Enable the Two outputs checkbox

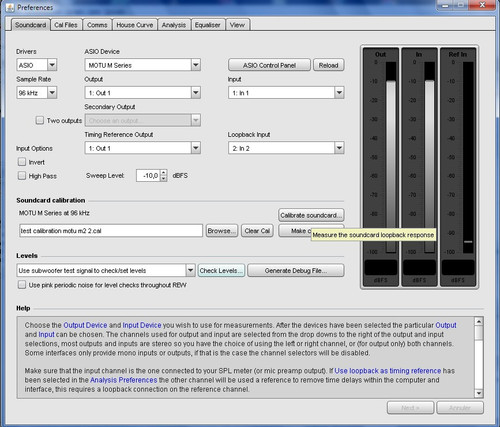click(40, 120)
